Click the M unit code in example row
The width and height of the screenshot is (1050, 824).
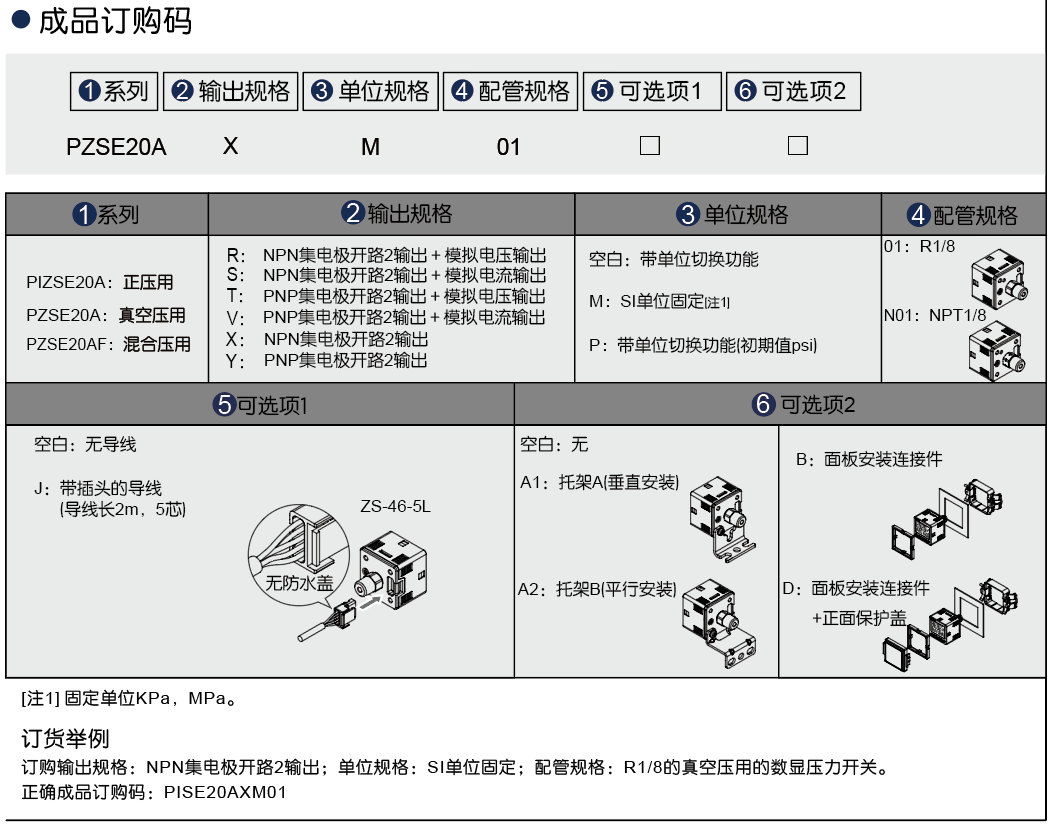click(370, 147)
